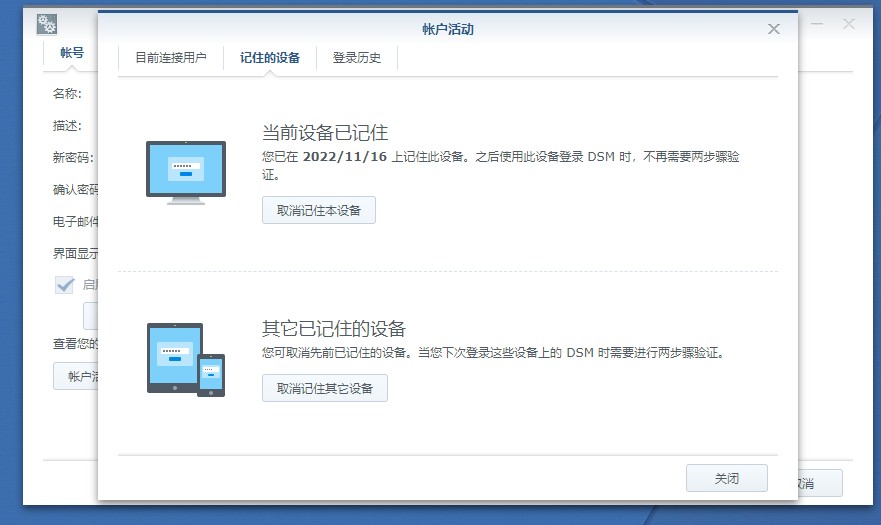Click the monitor icon for current device

(186, 173)
